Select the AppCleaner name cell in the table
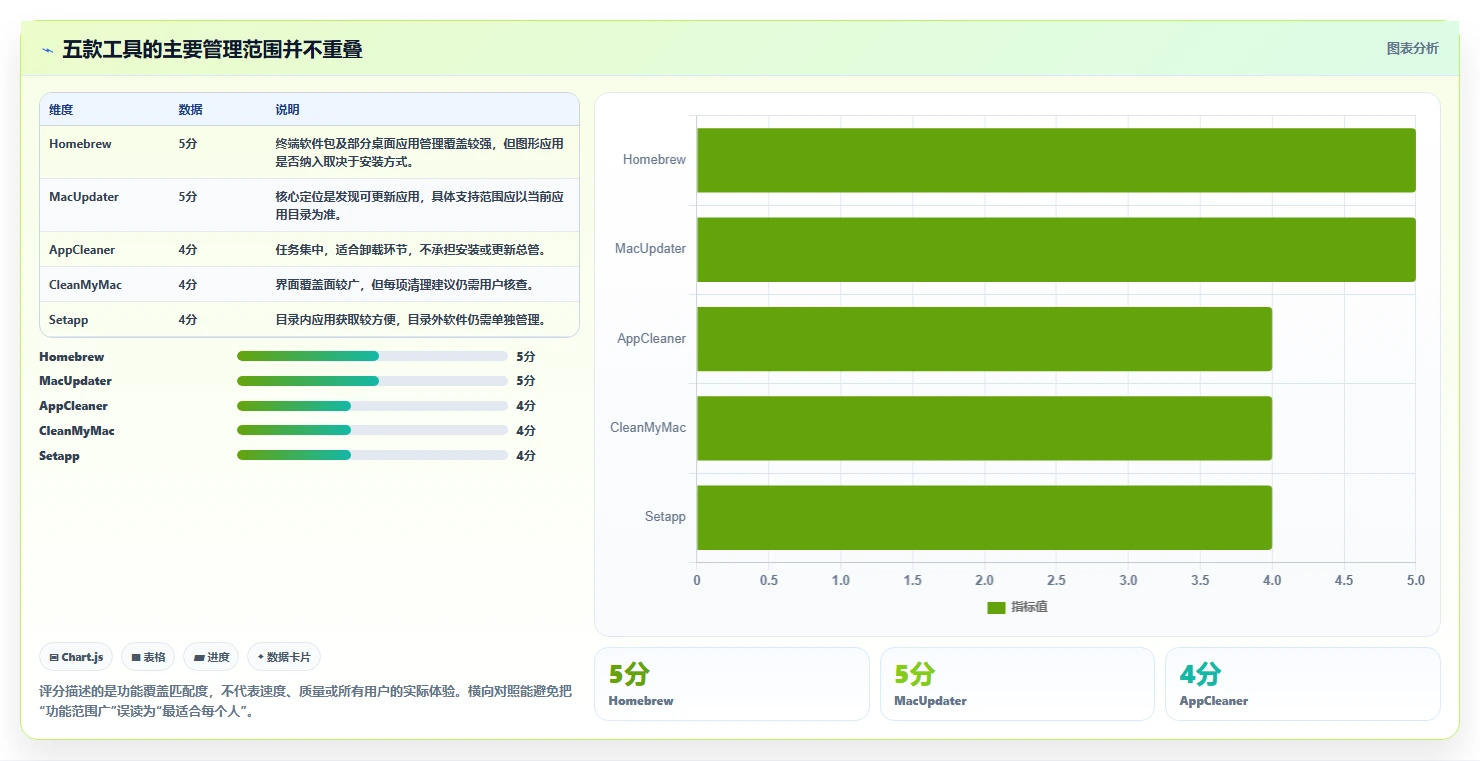The width and height of the screenshot is (1480, 761). (x=82, y=250)
